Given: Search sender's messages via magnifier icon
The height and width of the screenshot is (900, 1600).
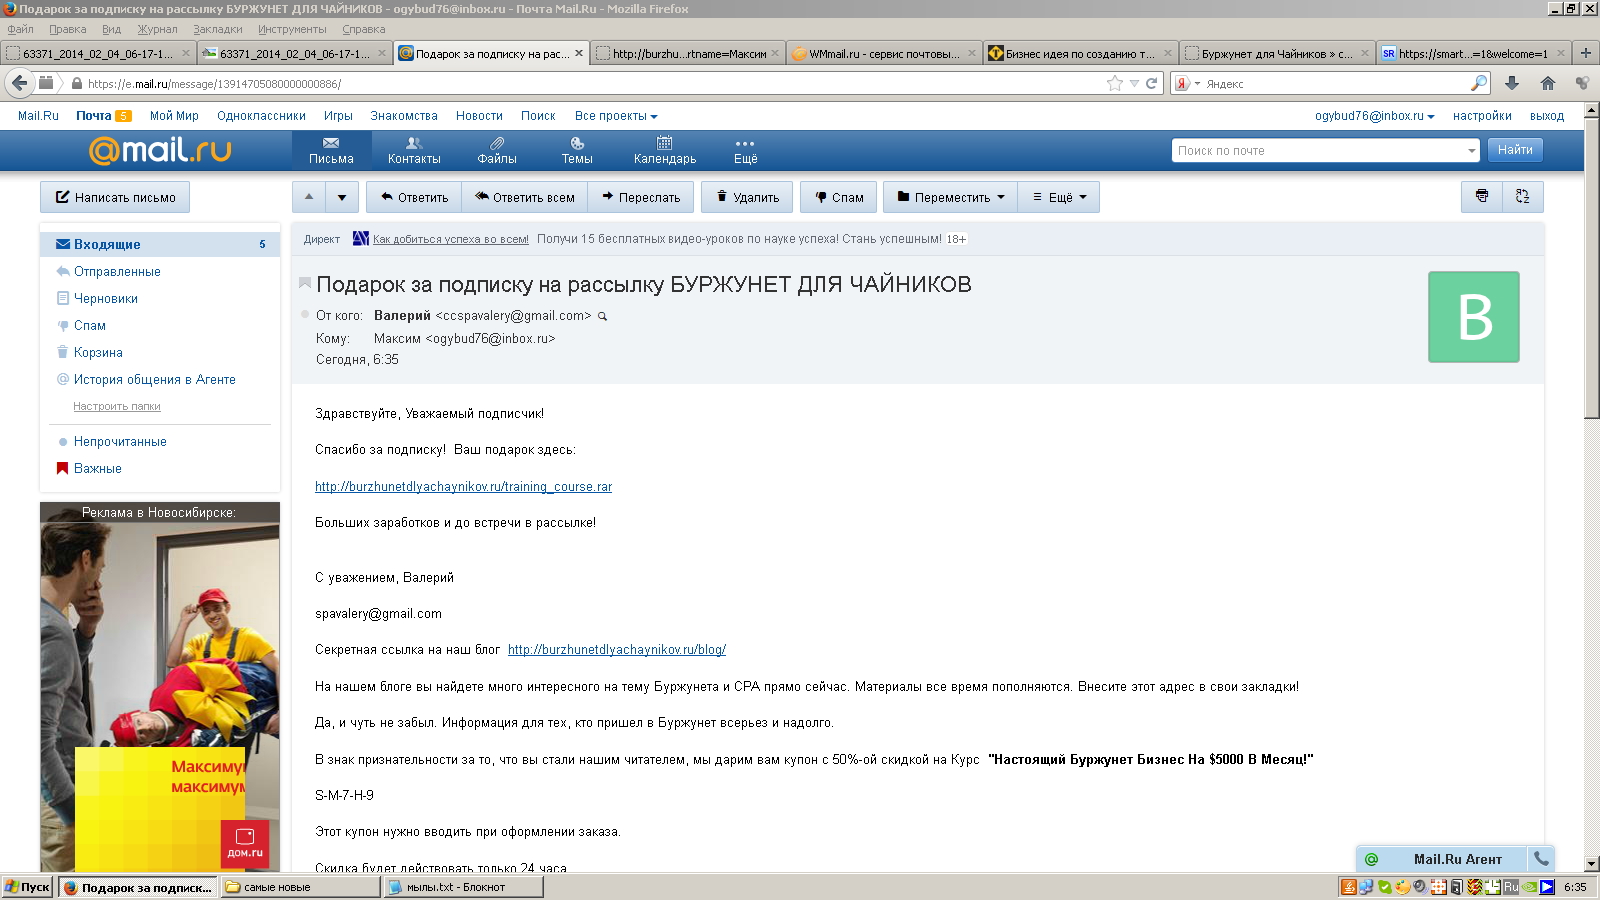Looking at the screenshot, I should point(602,316).
